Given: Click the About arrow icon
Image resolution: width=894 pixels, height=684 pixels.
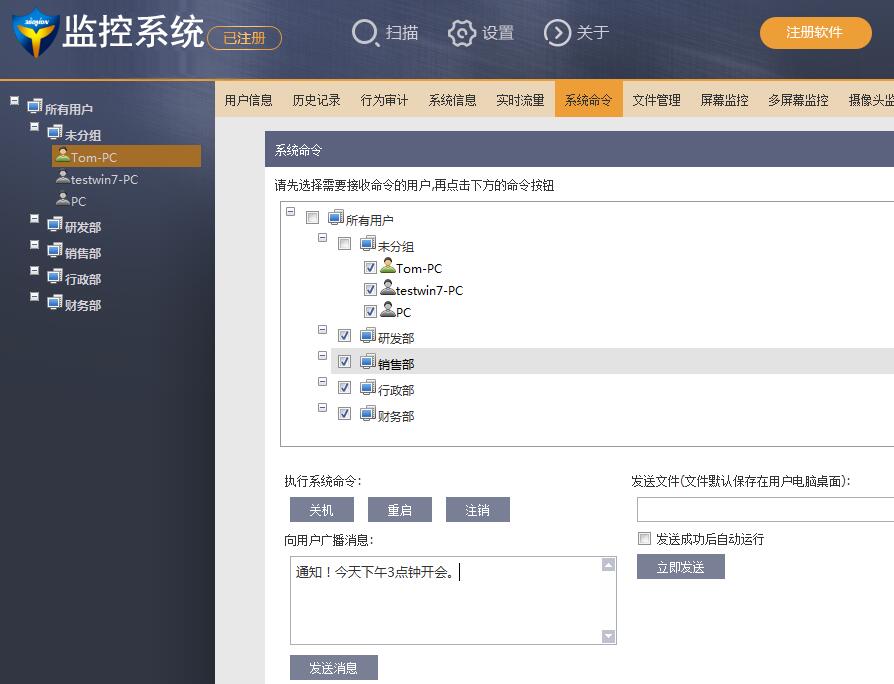Looking at the screenshot, I should click(556, 33).
